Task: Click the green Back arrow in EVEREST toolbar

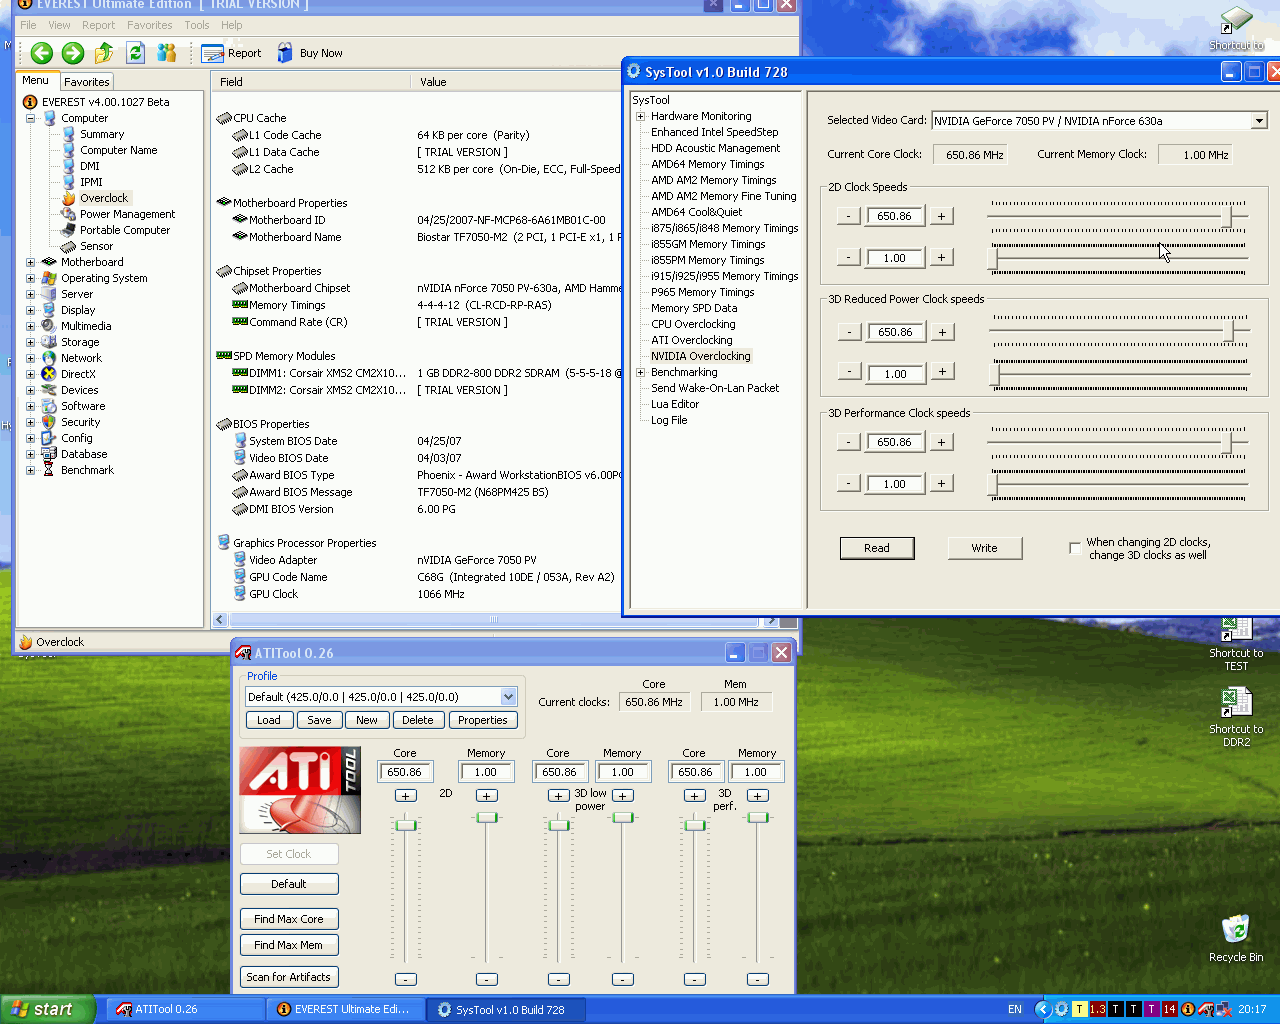Action: [x=42, y=53]
